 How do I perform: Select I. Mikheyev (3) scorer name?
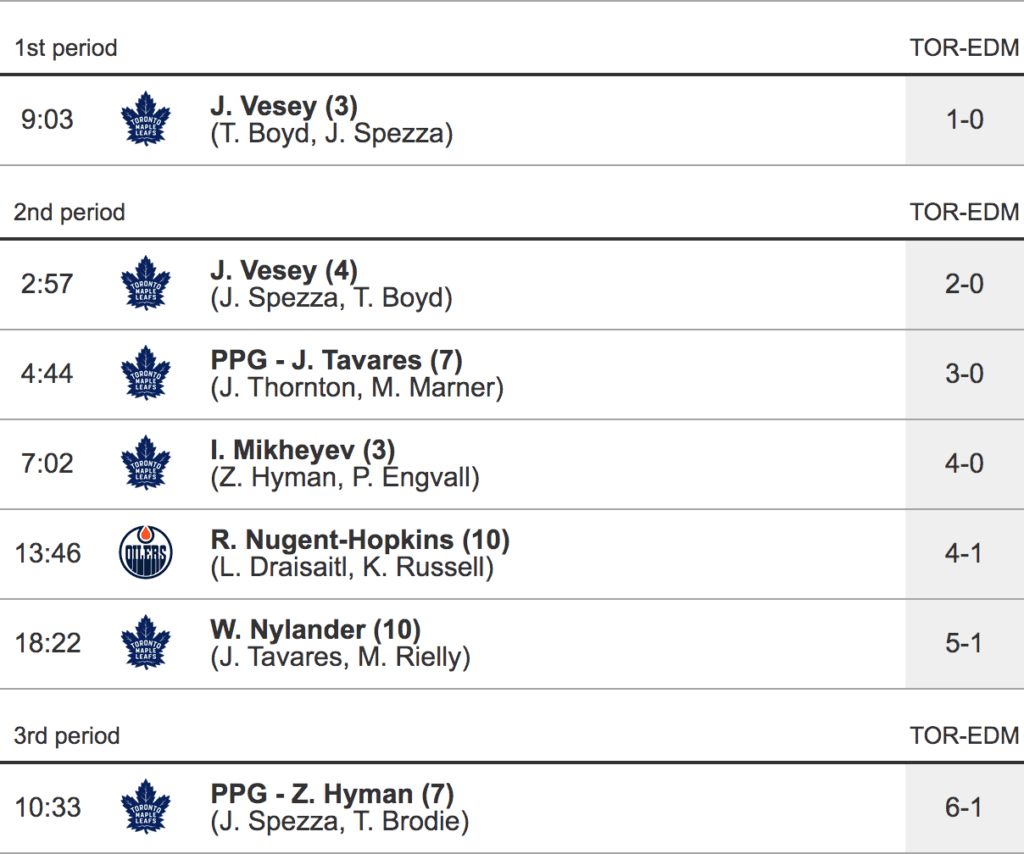pyautogui.click(x=303, y=450)
